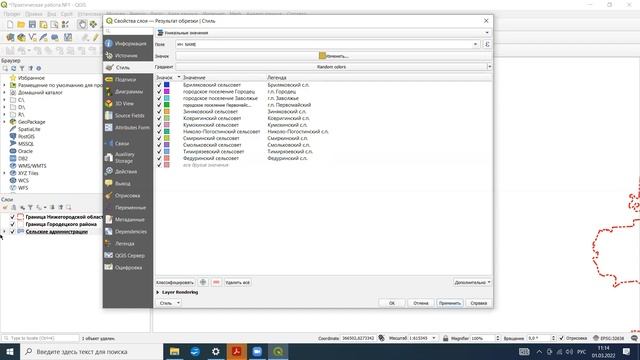Viewport: 640px width, 360px height.
Task: Toggle visibility of Граница Нижегородской области layer
Action: [12, 217]
